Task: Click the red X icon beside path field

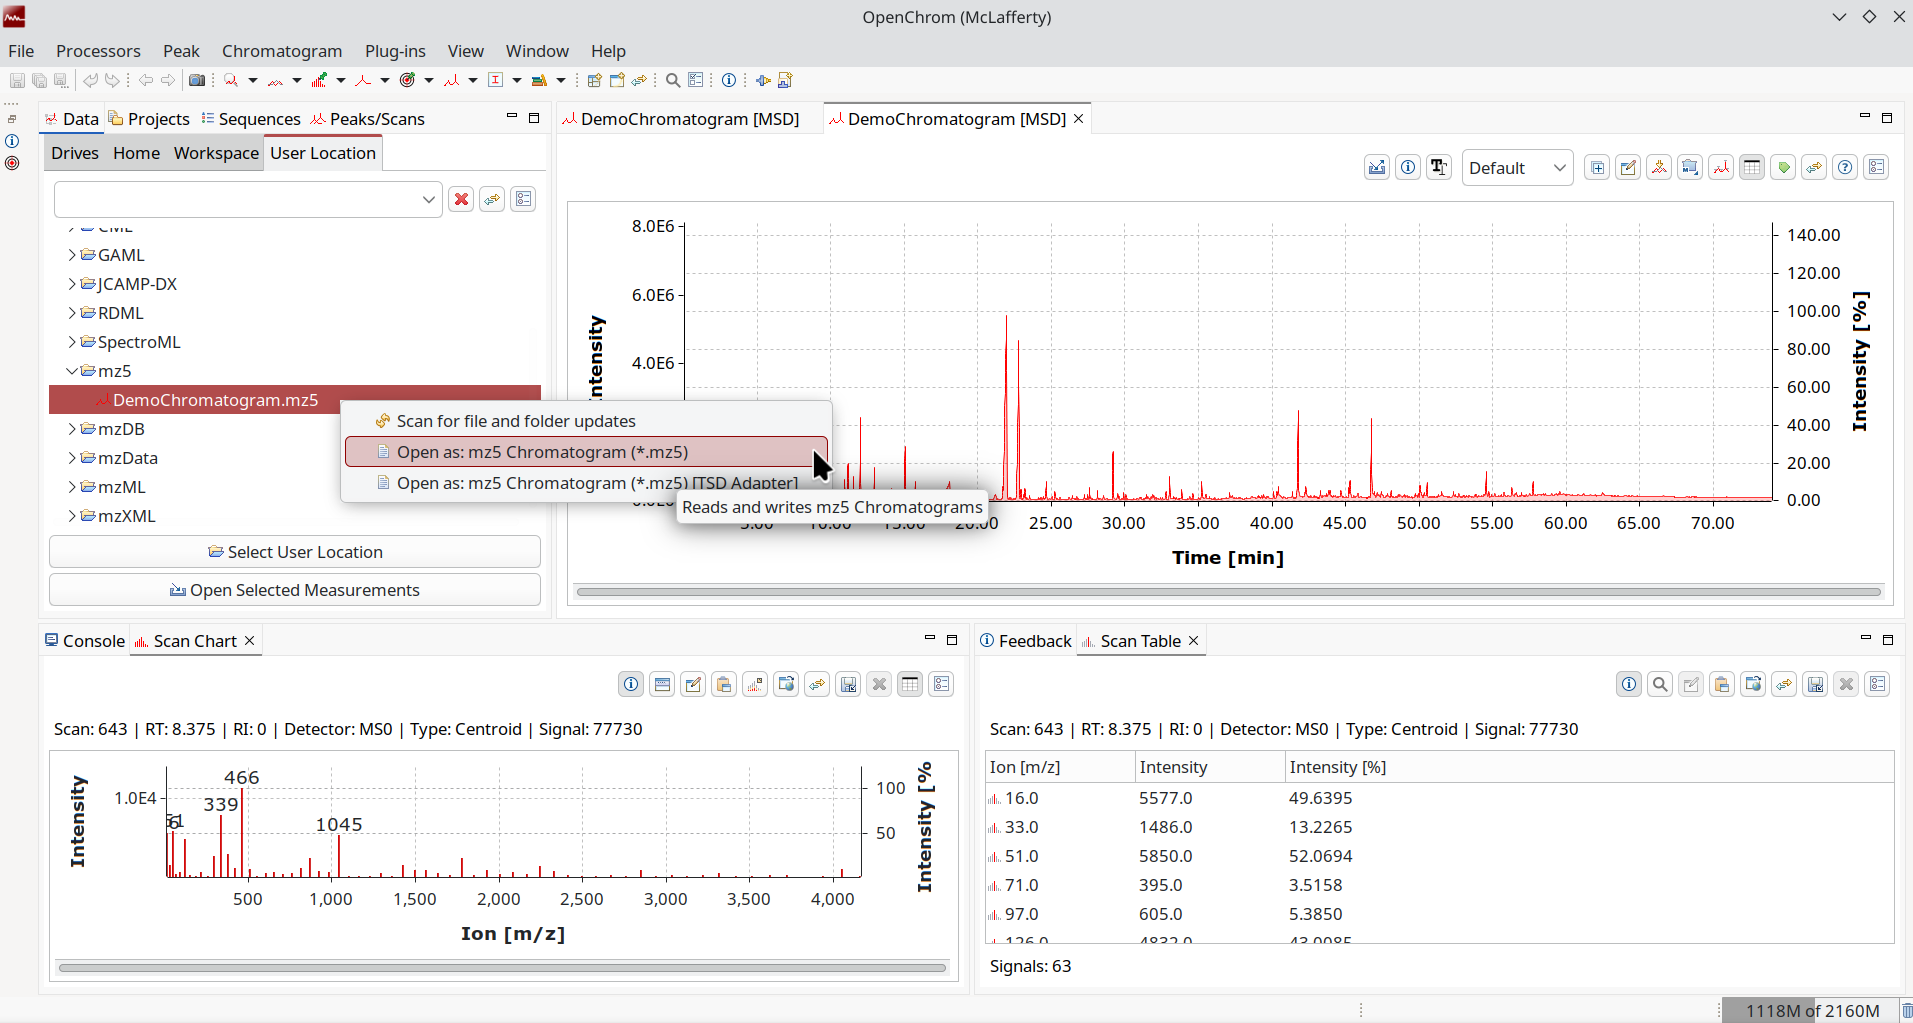Action: coord(461,199)
